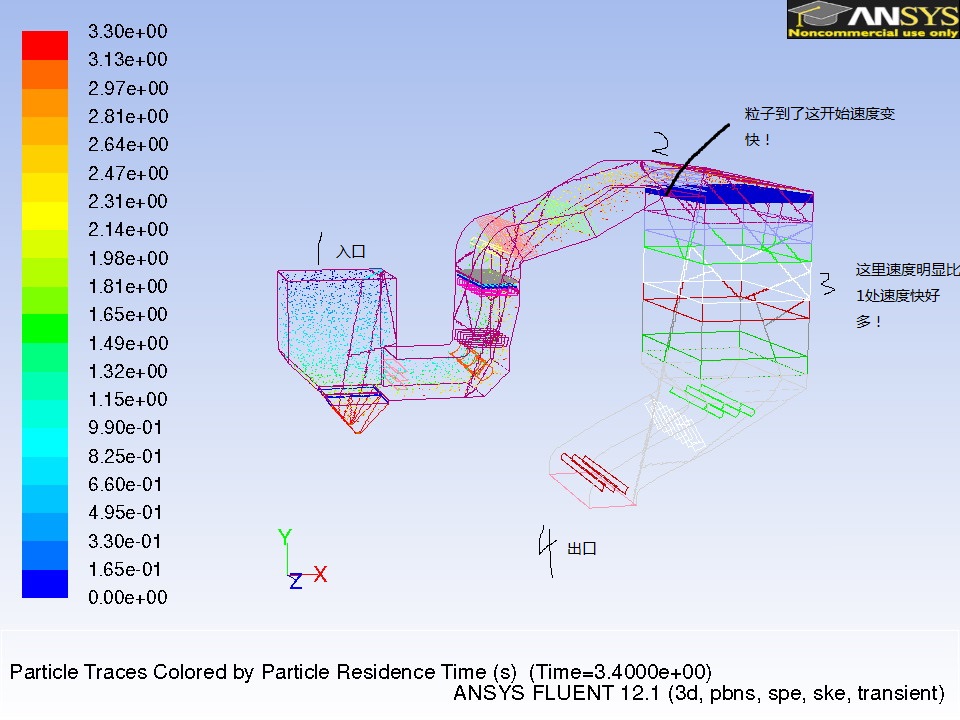Click the red X axis label
Screen dimensions: 960x720
point(320,574)
